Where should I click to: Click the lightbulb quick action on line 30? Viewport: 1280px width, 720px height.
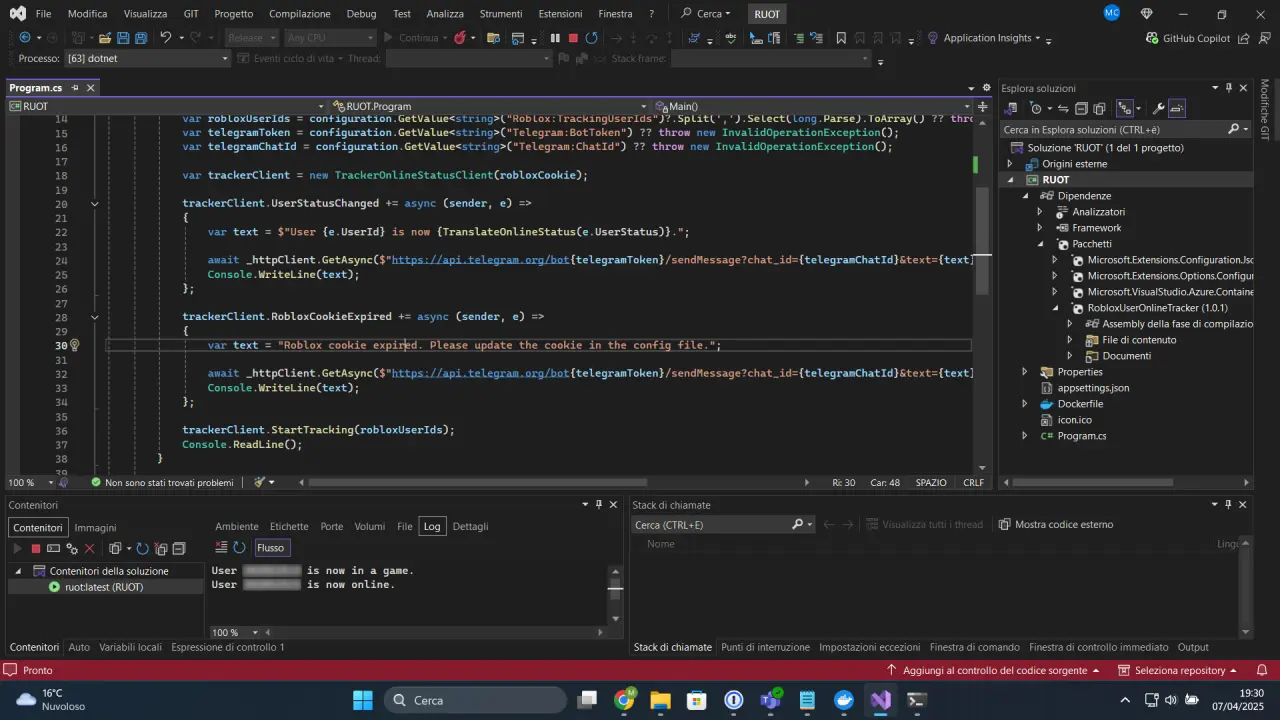click(74, 345)
